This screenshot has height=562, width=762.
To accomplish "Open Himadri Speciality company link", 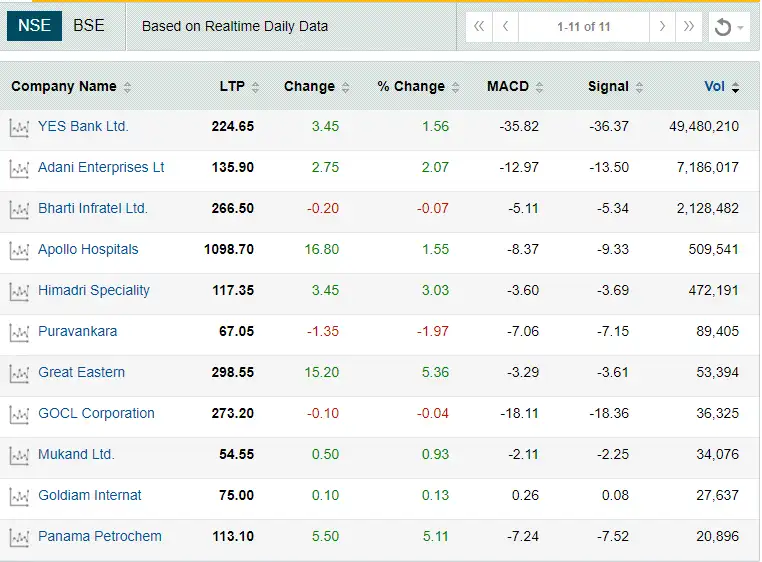I will (94, 291).
